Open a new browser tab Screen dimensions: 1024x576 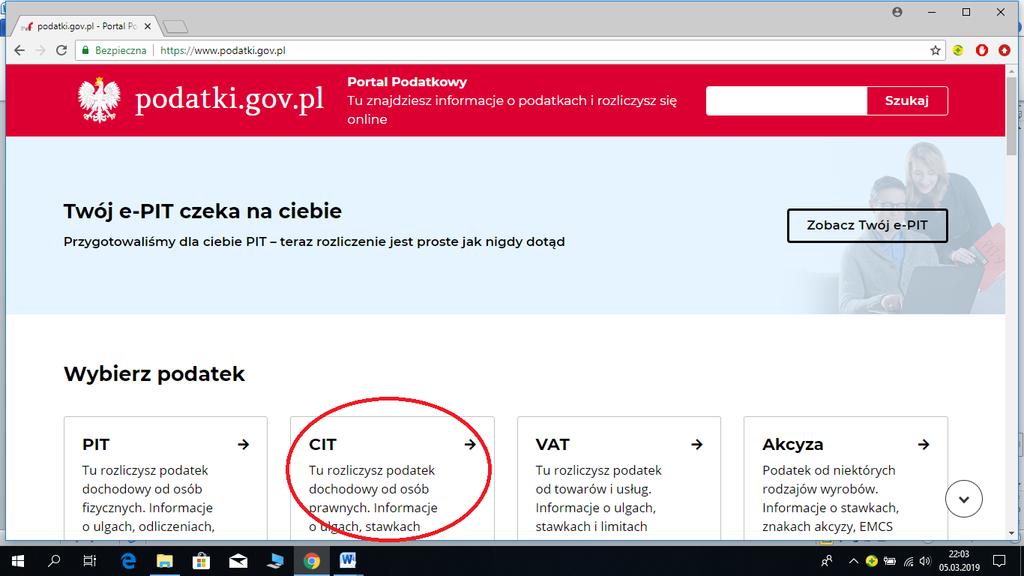pyautogui.click(x=175, y=26)
